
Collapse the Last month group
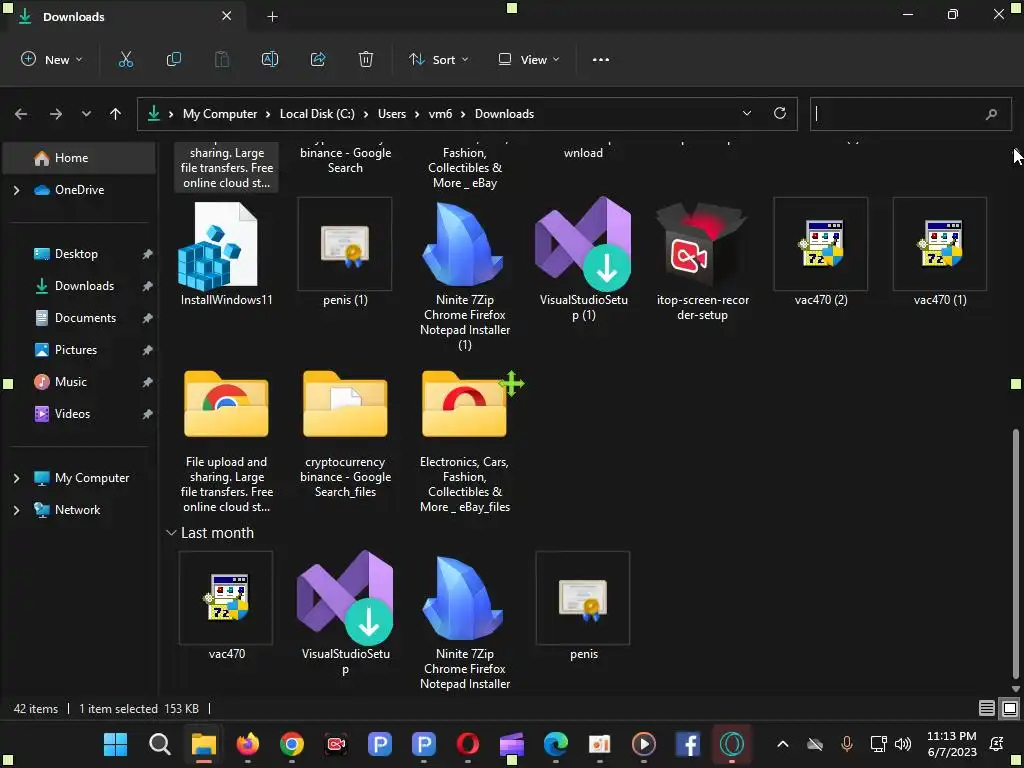(x=171, y=533)
